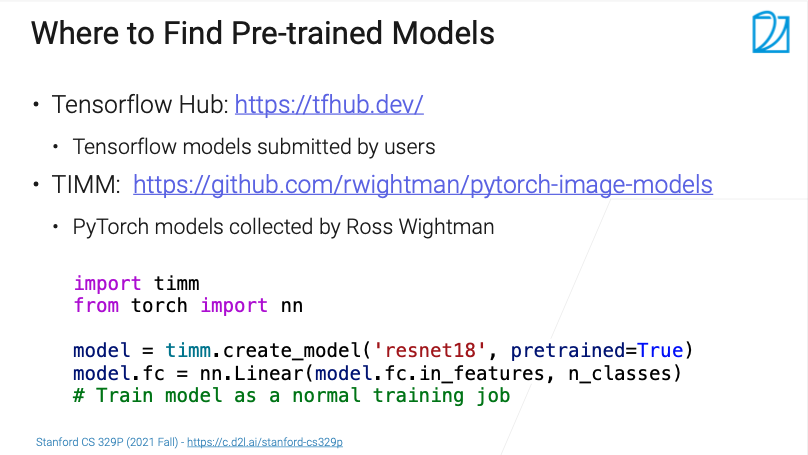Click the "import timm" code line
The image size is (808, 455).
(136, 283)
